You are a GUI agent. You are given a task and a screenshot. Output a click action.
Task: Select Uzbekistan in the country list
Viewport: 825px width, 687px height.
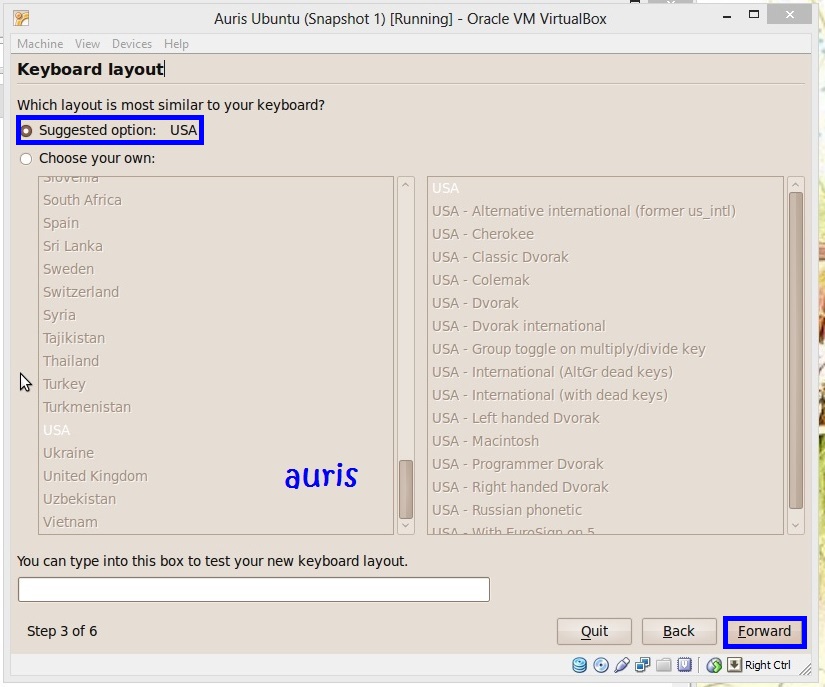point(216,499)
